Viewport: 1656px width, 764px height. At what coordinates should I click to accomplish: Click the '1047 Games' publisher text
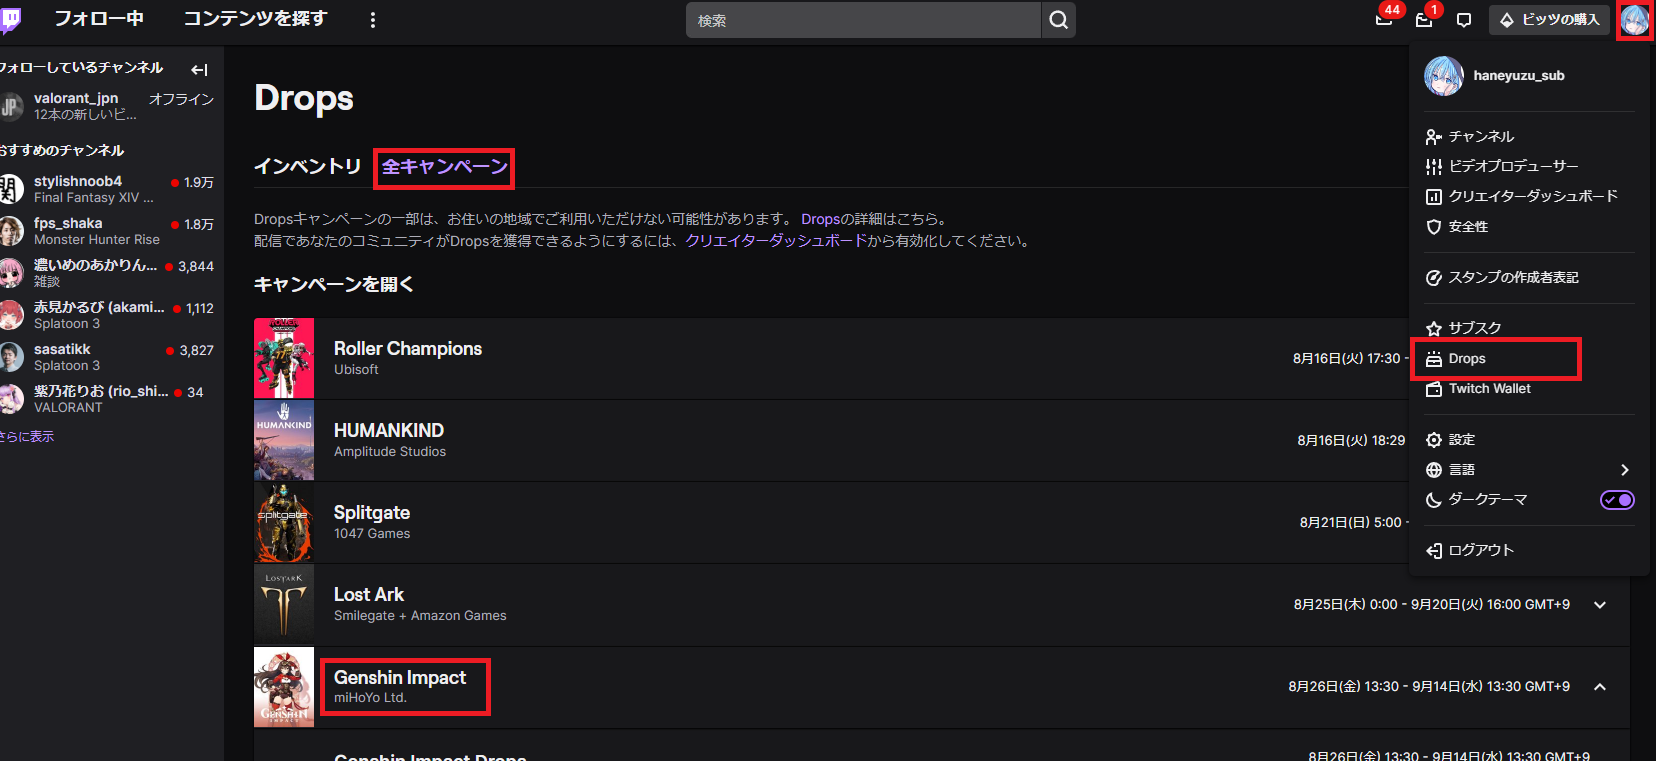click(x=372, y=534)
